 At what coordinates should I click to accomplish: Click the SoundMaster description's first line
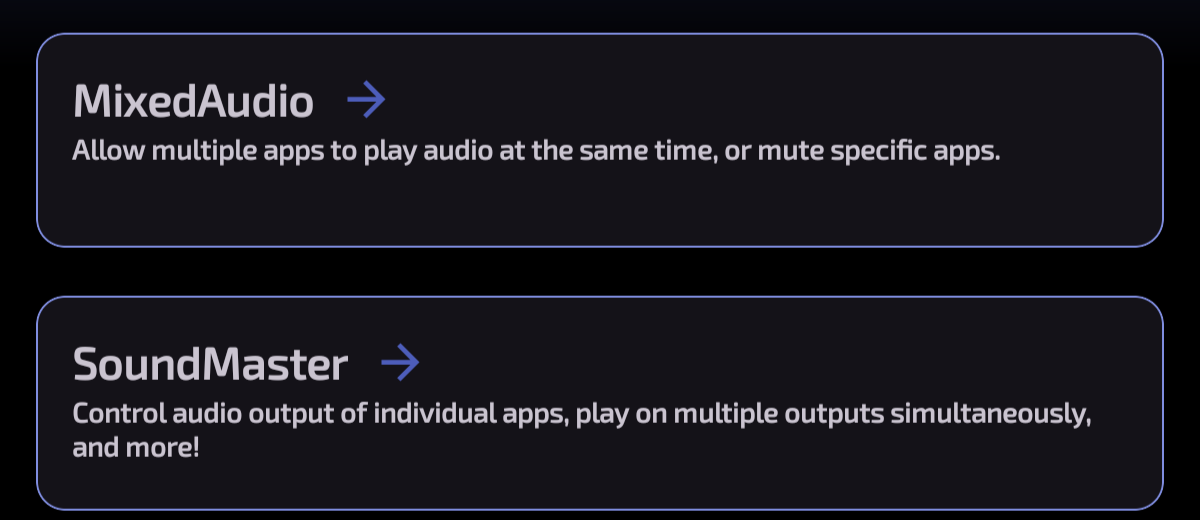point(580,416)
